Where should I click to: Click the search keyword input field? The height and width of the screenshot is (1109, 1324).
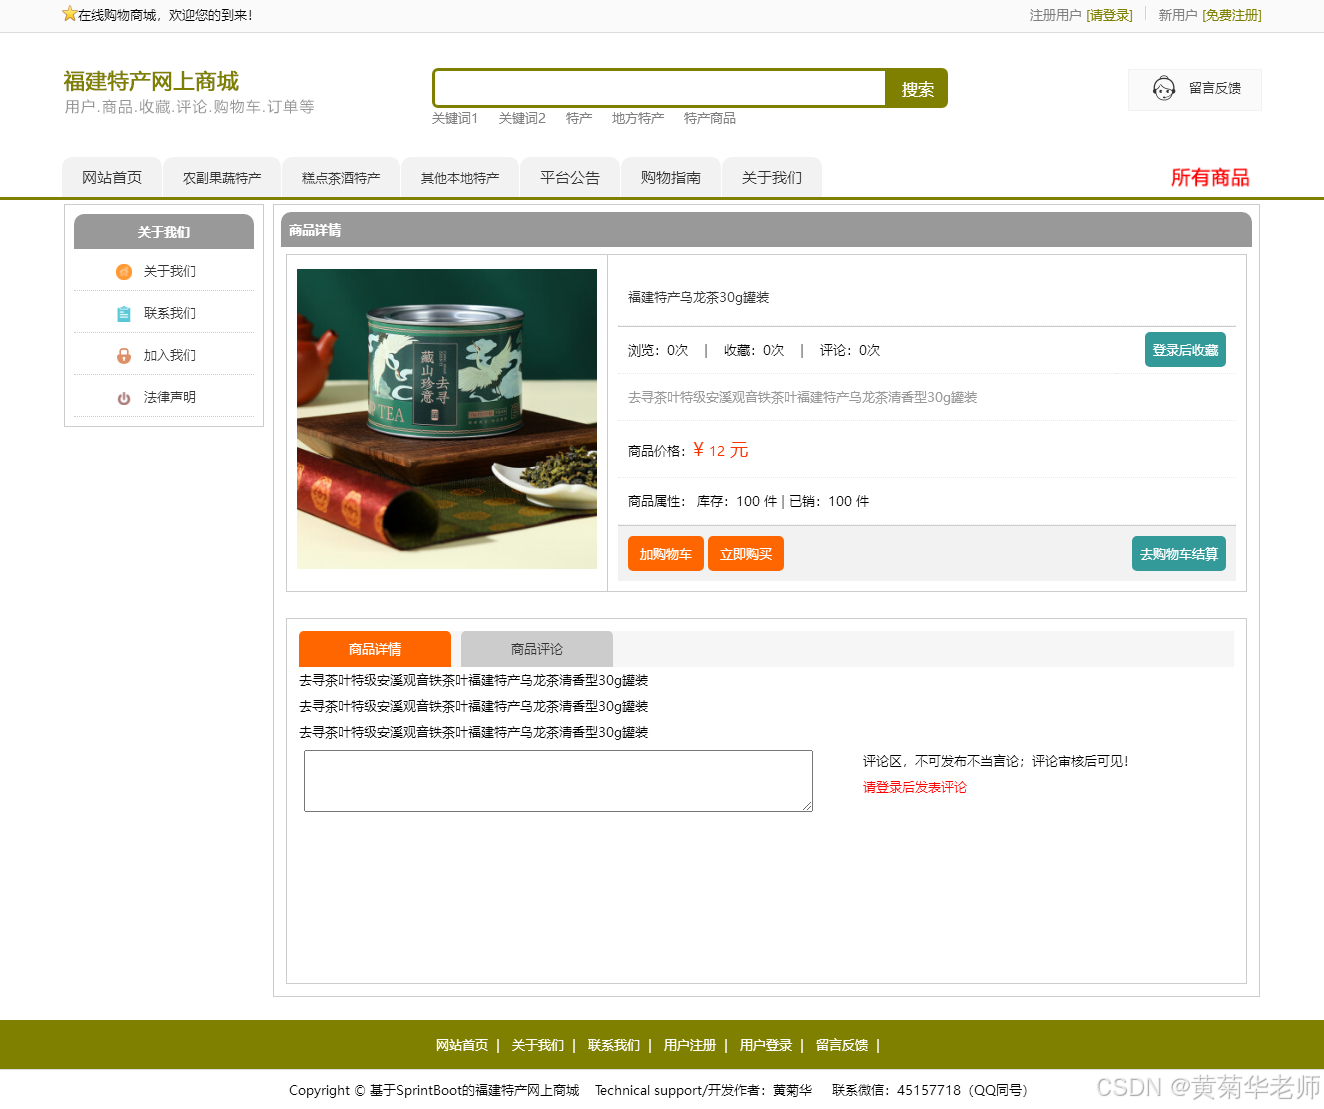tap(660, 88)
